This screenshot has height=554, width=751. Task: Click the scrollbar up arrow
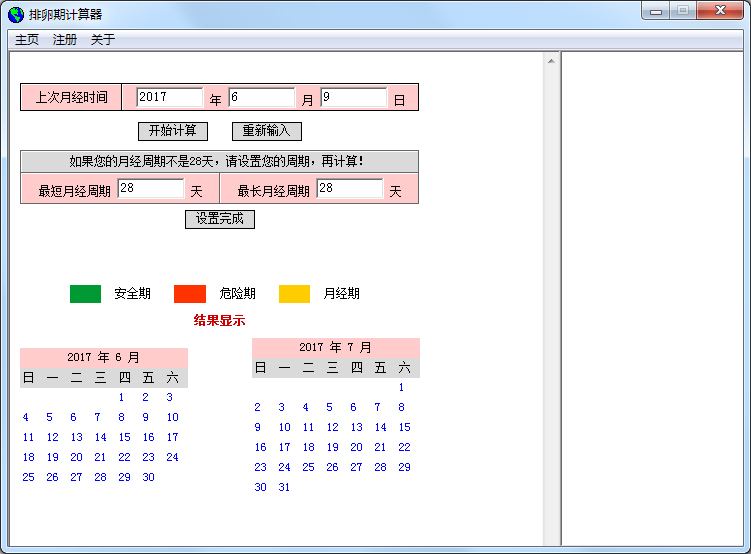[551, 61]
